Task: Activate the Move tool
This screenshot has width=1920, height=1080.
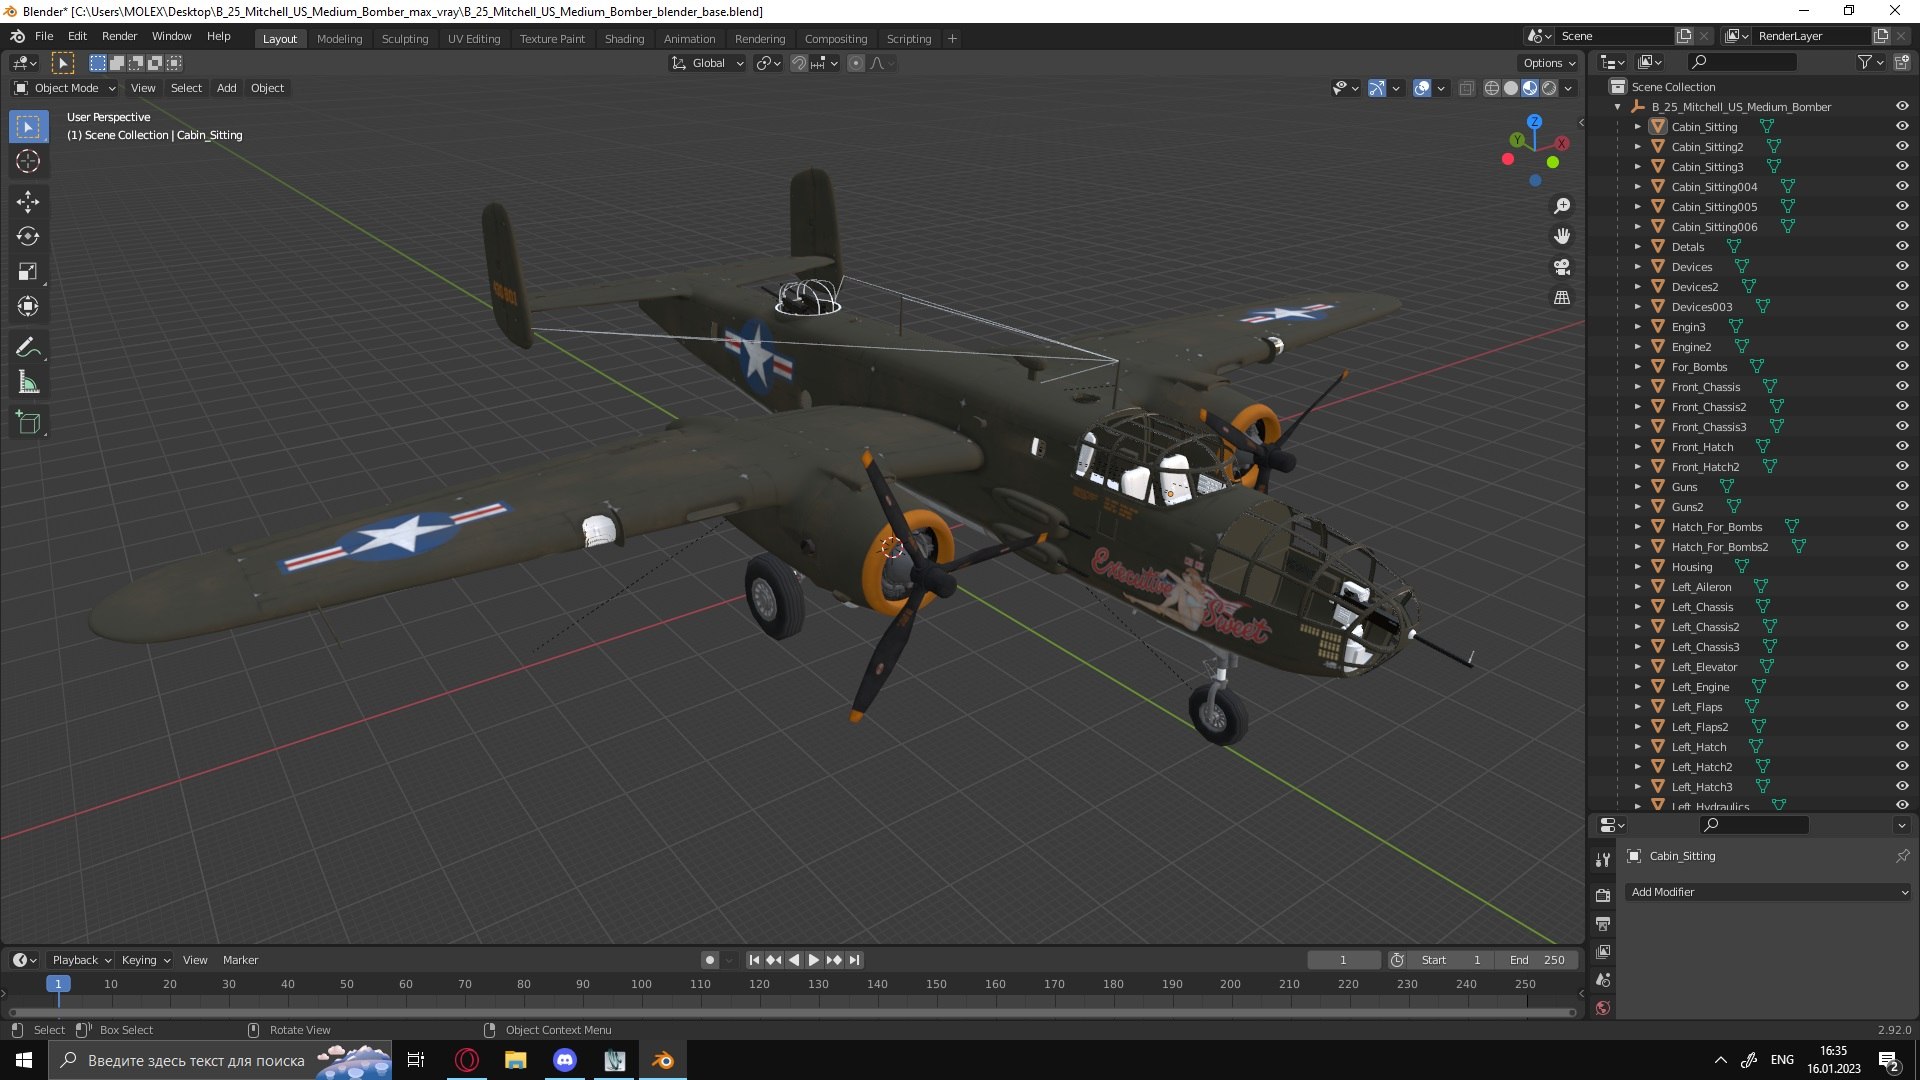Action: click(x=28, y=202)
